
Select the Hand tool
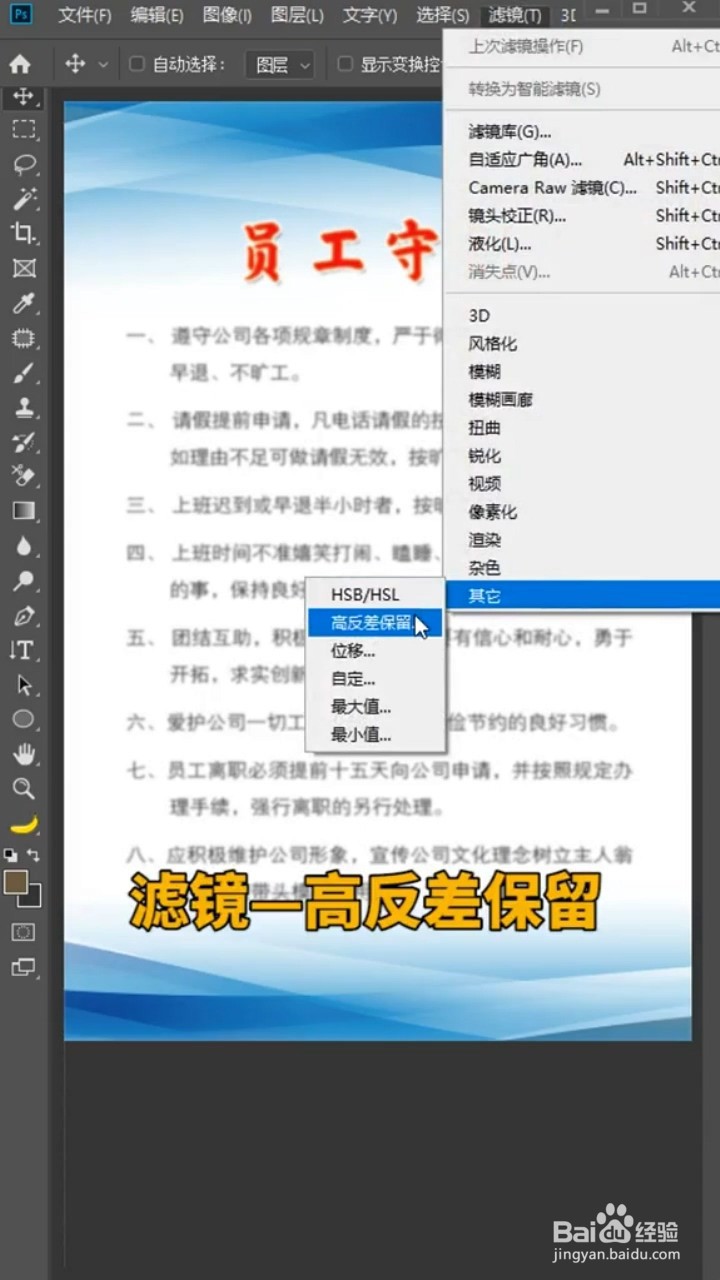(24, 754)
